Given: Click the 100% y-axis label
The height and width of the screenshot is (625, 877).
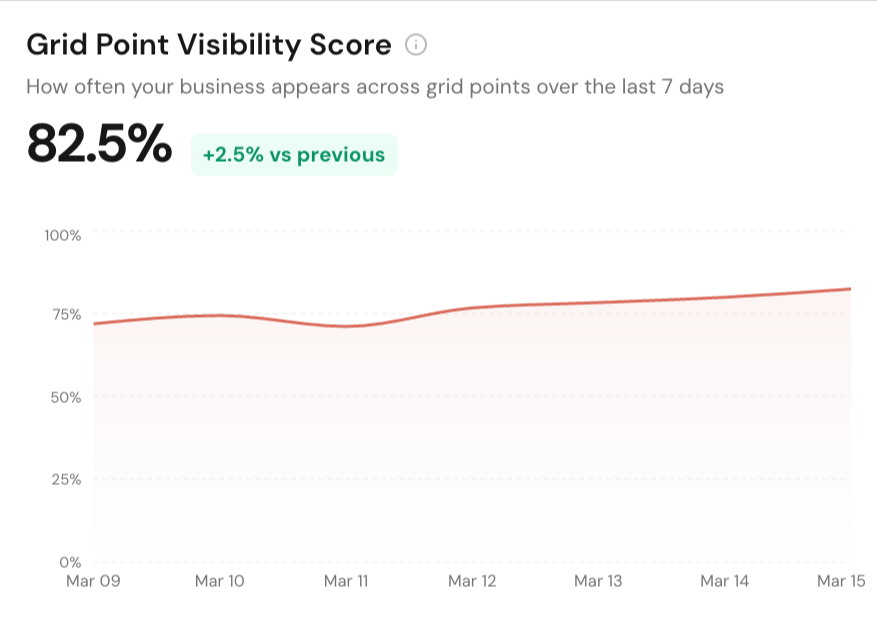Looking at the screenshot, I should (x=62, y=235).
